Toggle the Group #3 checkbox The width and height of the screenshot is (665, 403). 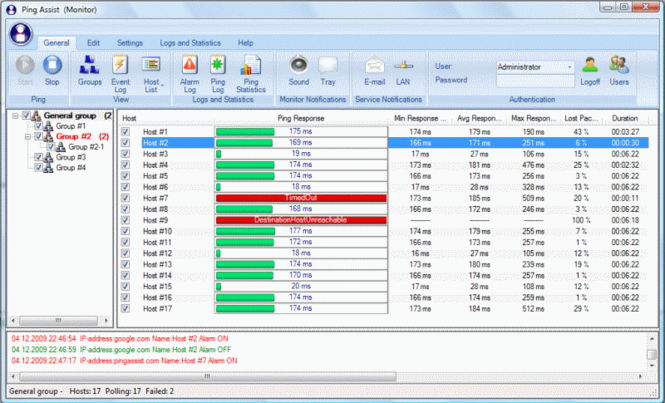tap(38, 157)
